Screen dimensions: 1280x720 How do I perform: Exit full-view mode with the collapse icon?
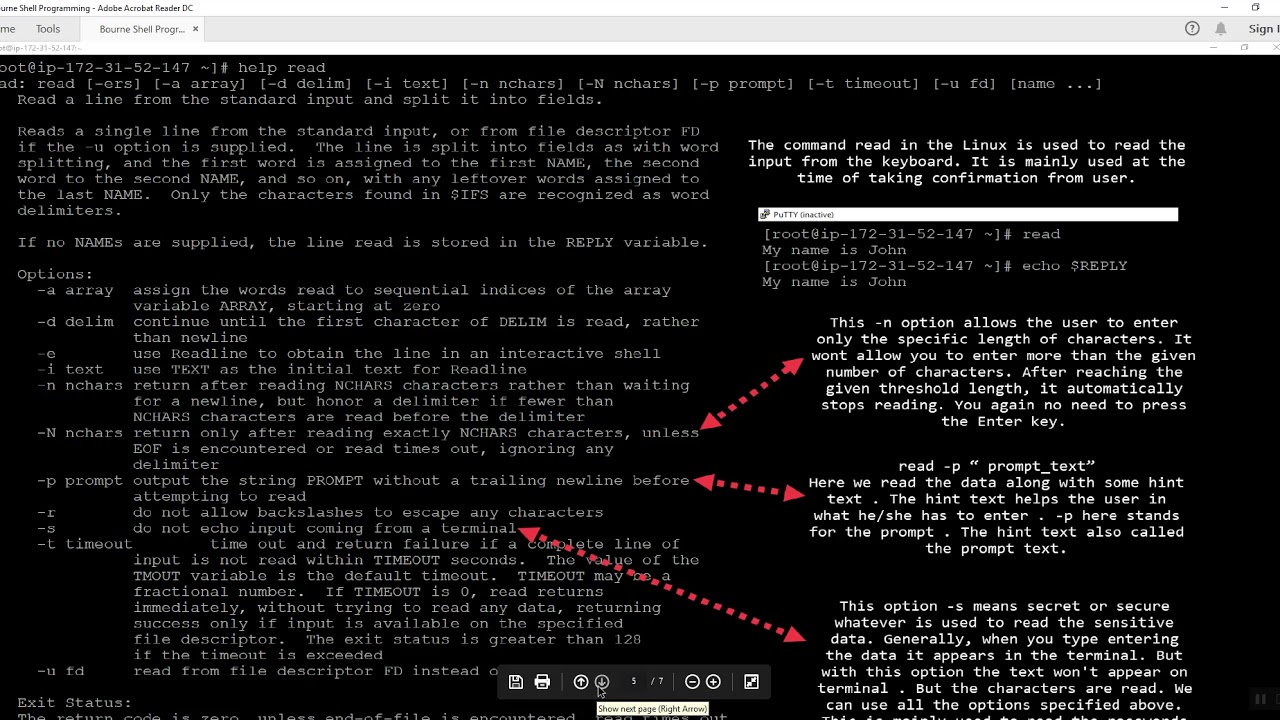pyautogui.click(x=751, y=682)
